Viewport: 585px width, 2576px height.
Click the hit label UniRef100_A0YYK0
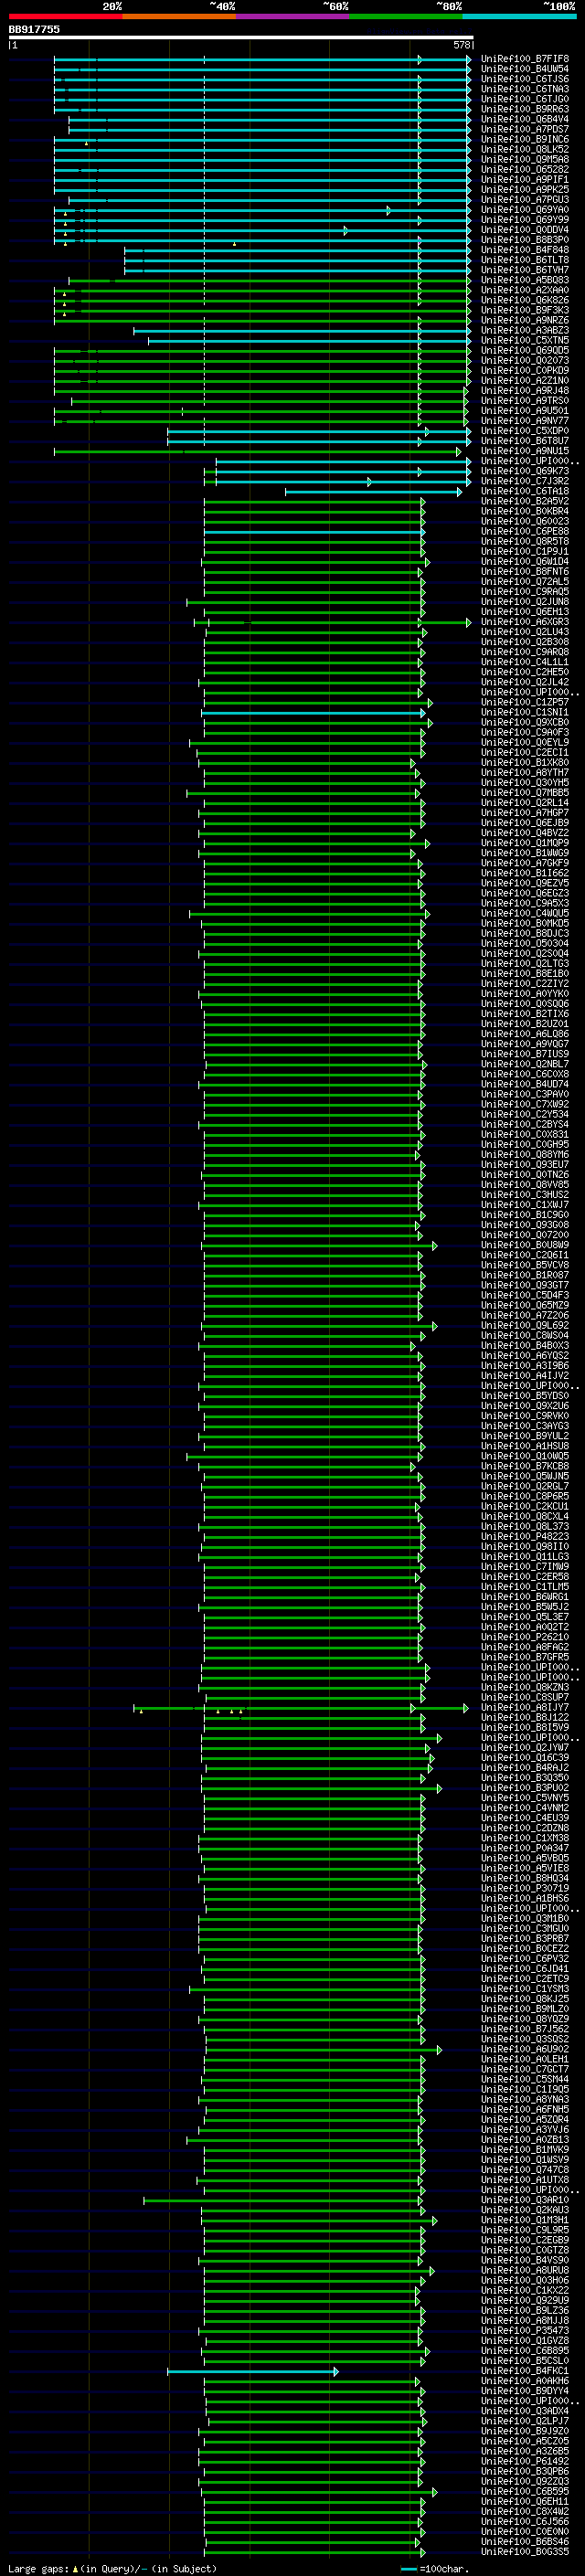click(525, 994)
